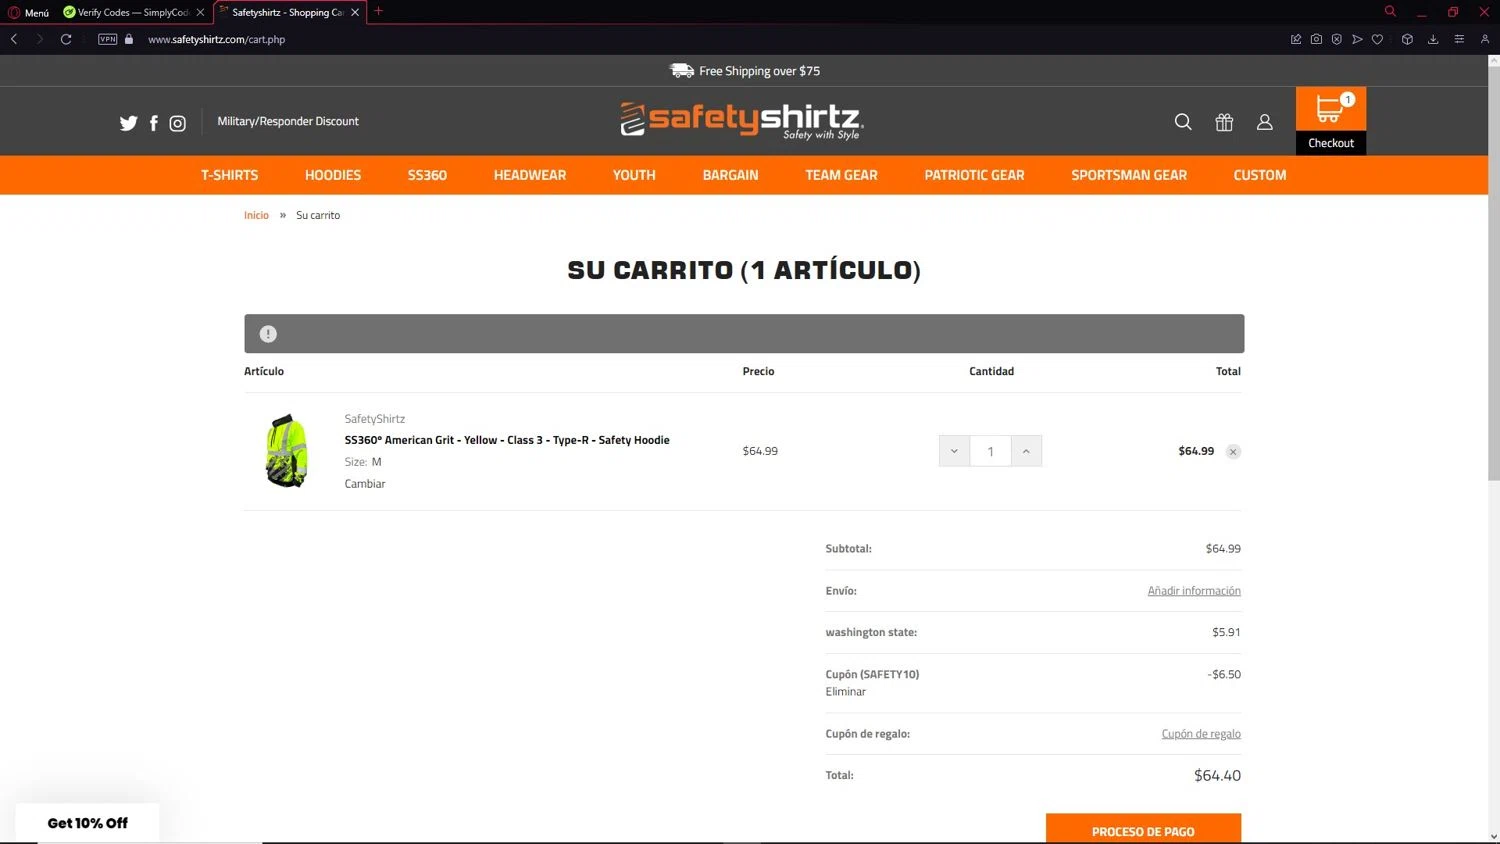Image resolution: width=1500 pixels, height=844 pixels.
Task: Open the YOUTH menu
Action: click(x=634, y=175)
